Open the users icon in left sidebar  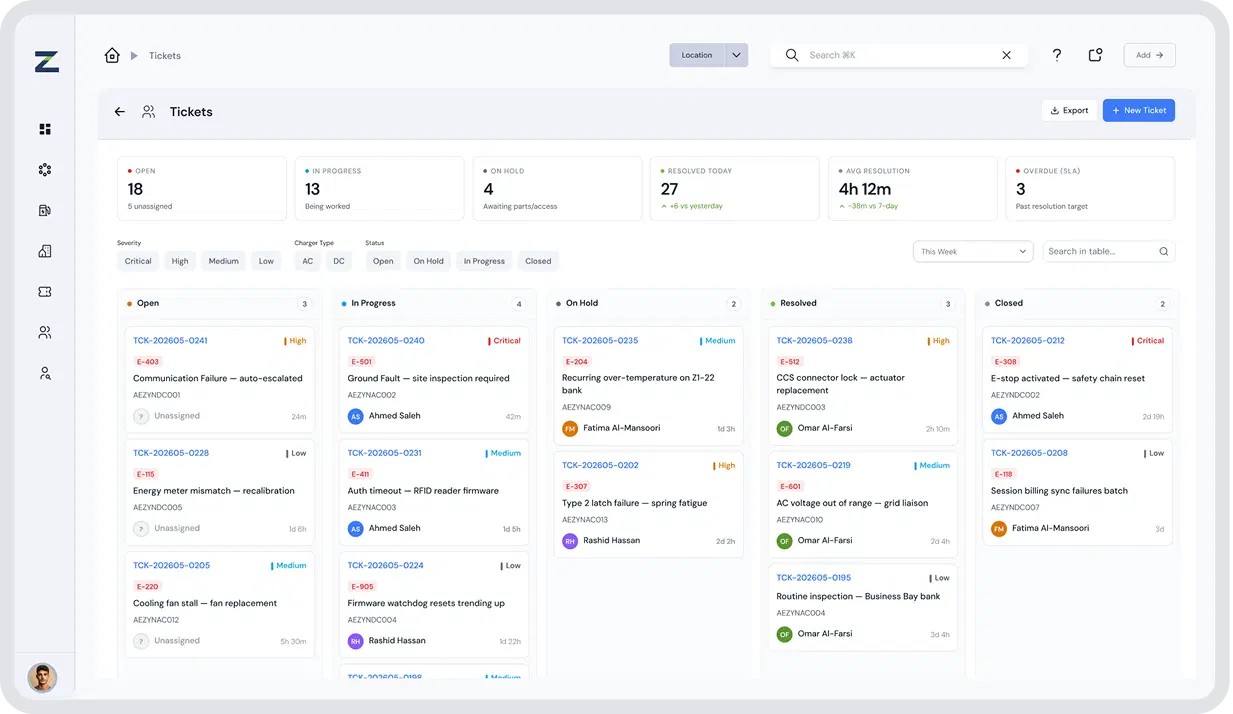[x=45, y=332]
